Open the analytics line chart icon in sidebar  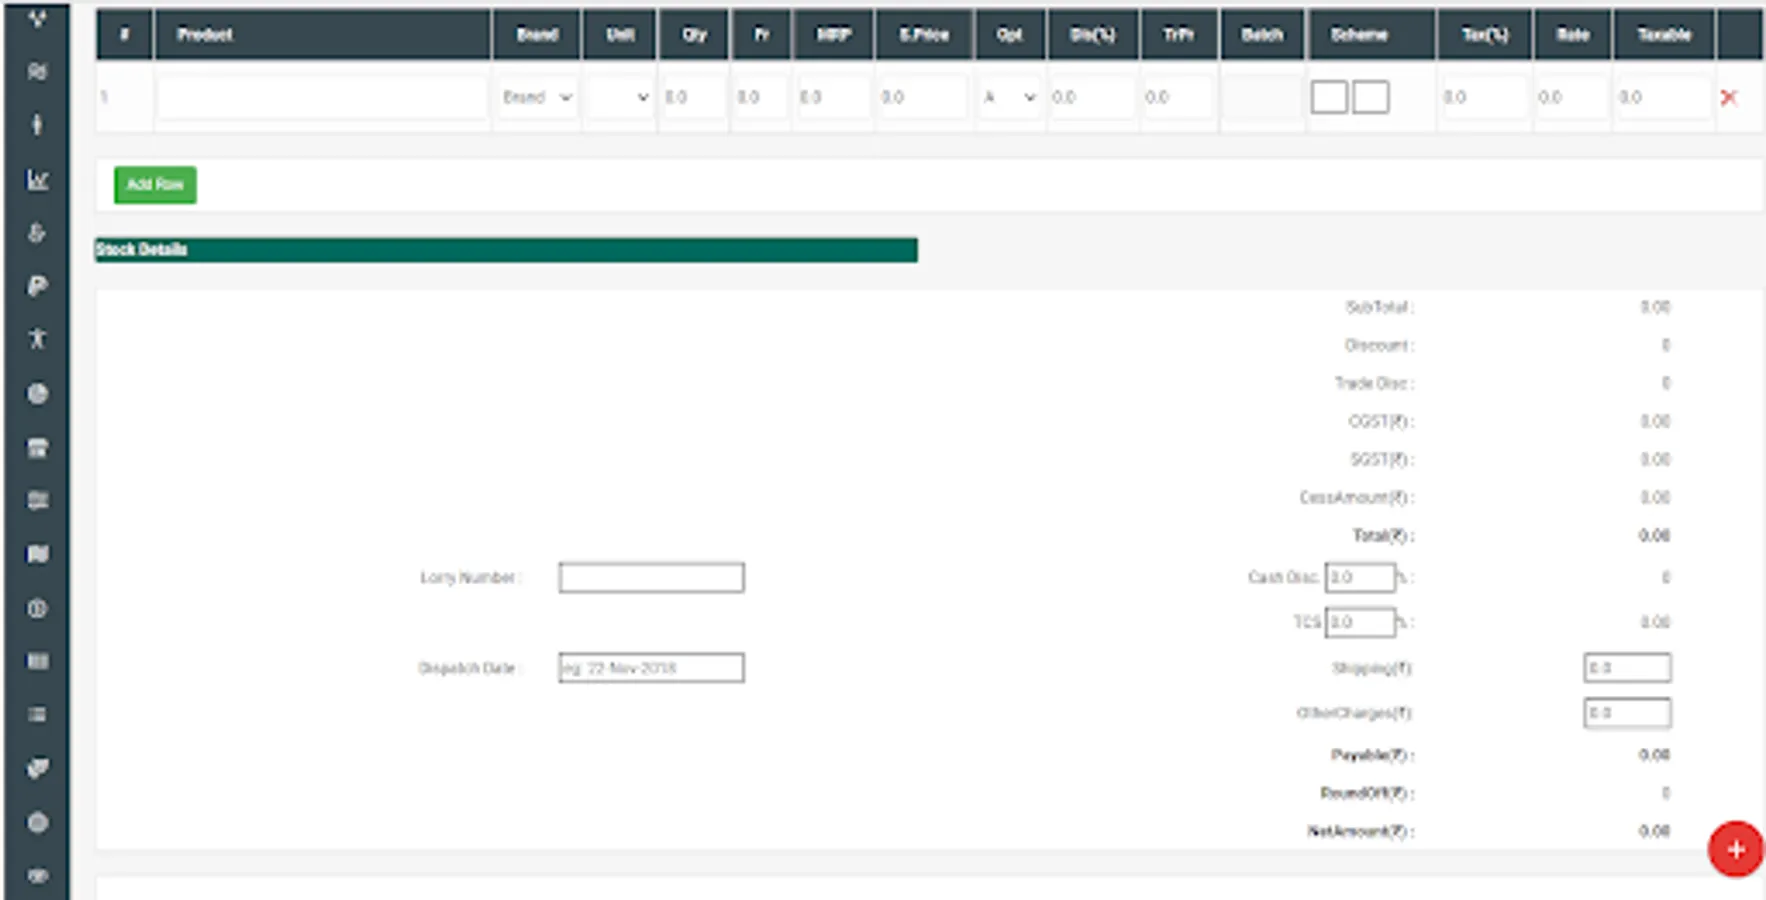point(37,180)
